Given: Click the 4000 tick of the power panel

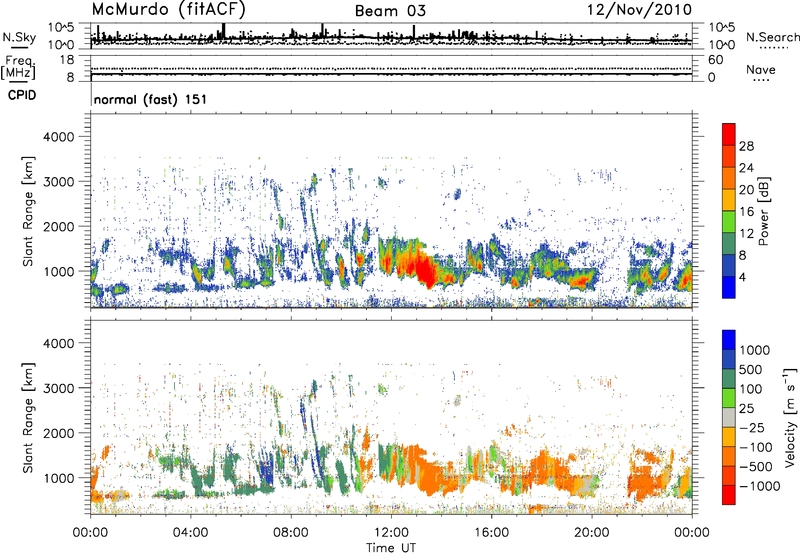Looking at the screenshot, I should click(61, 137).
